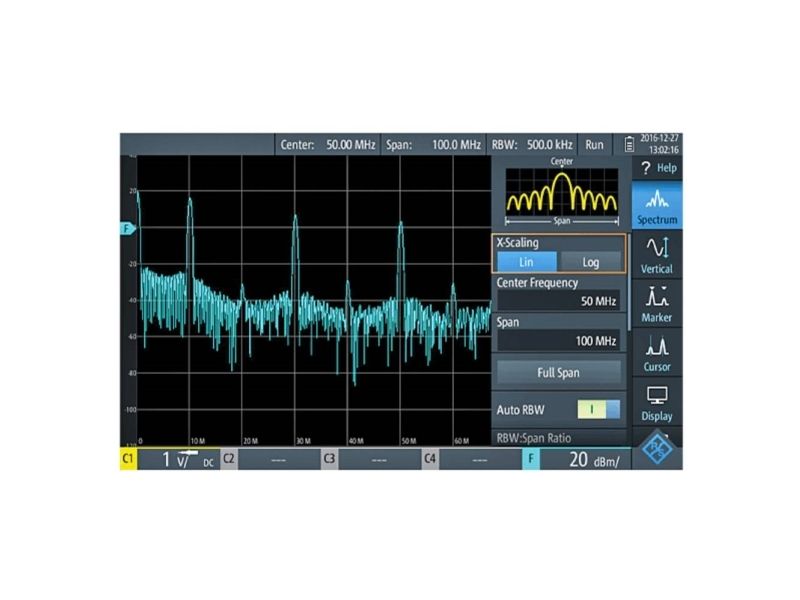Select the Spectrum menu icon
Image resolution: width=800 pixels, height=600 pixels.
[x=657, y=206]
